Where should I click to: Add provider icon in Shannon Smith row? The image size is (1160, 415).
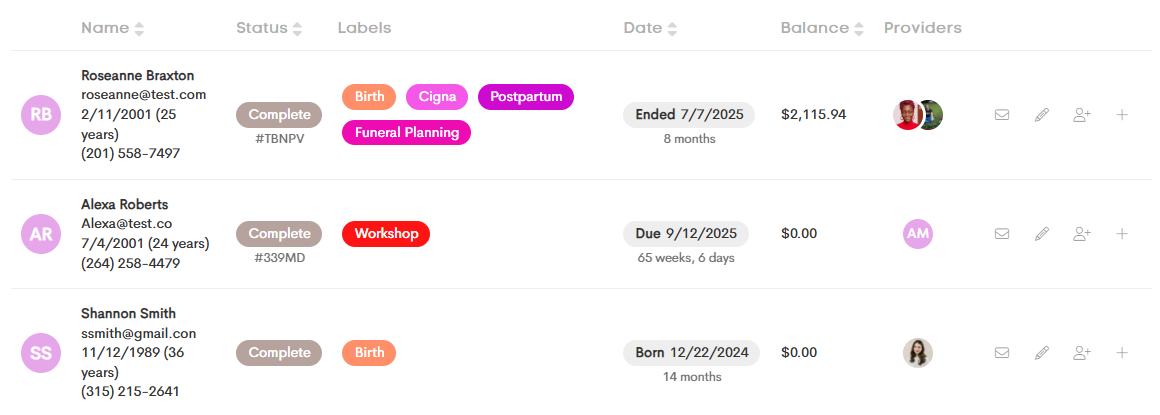click(x=1082, y=353)
